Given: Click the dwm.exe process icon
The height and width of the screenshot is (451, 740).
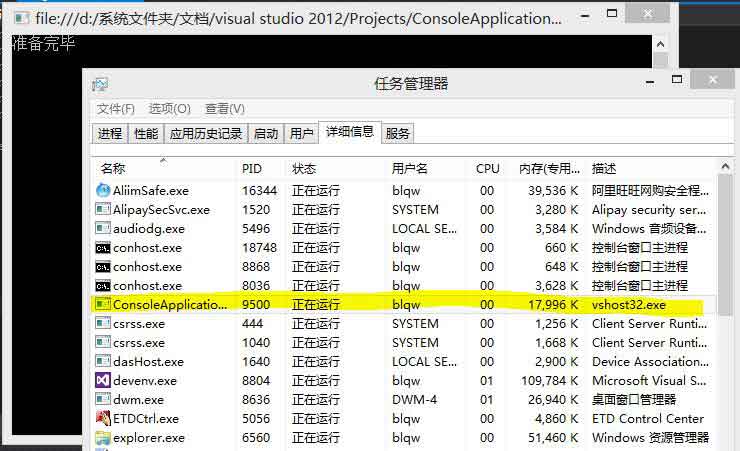Looking at the screenshot, I should point(103,400).
